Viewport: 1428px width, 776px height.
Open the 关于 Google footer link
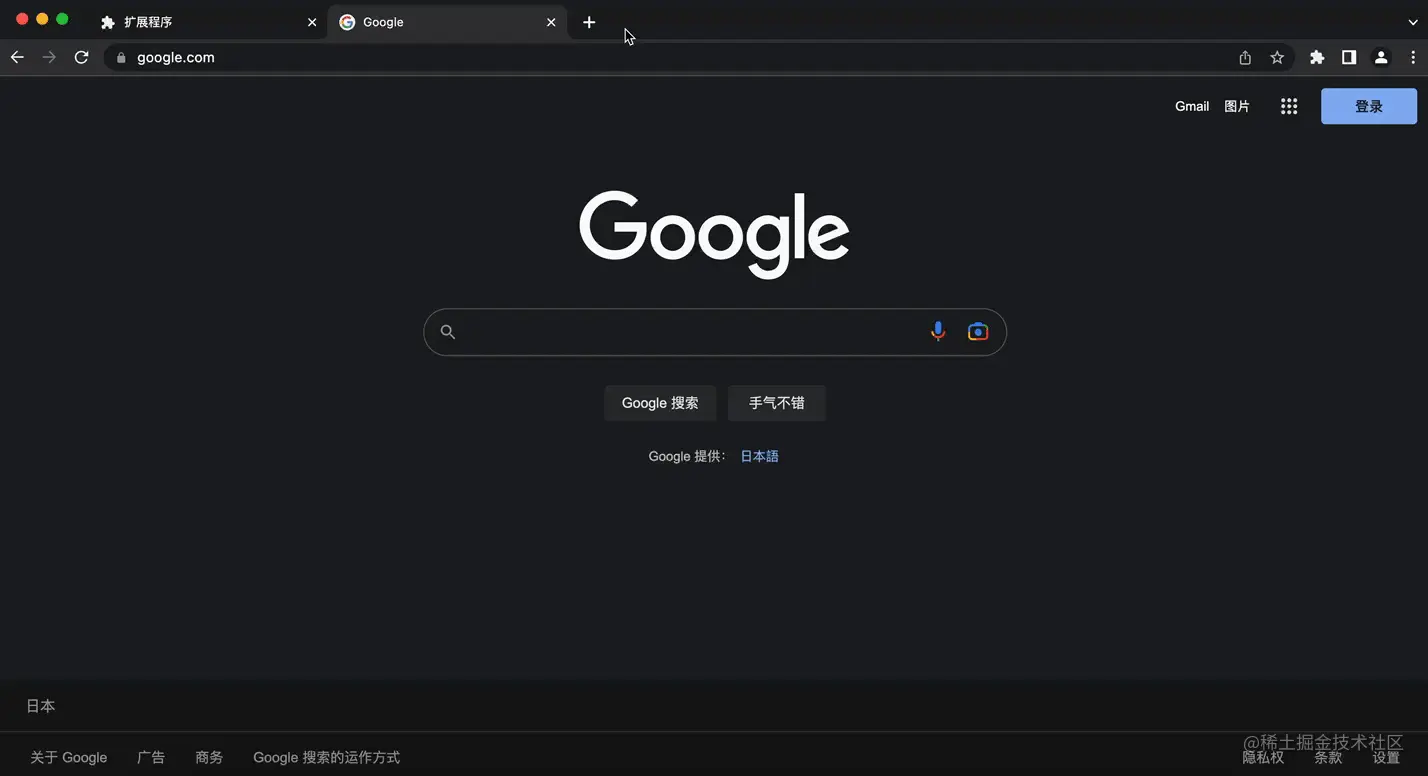69,757
